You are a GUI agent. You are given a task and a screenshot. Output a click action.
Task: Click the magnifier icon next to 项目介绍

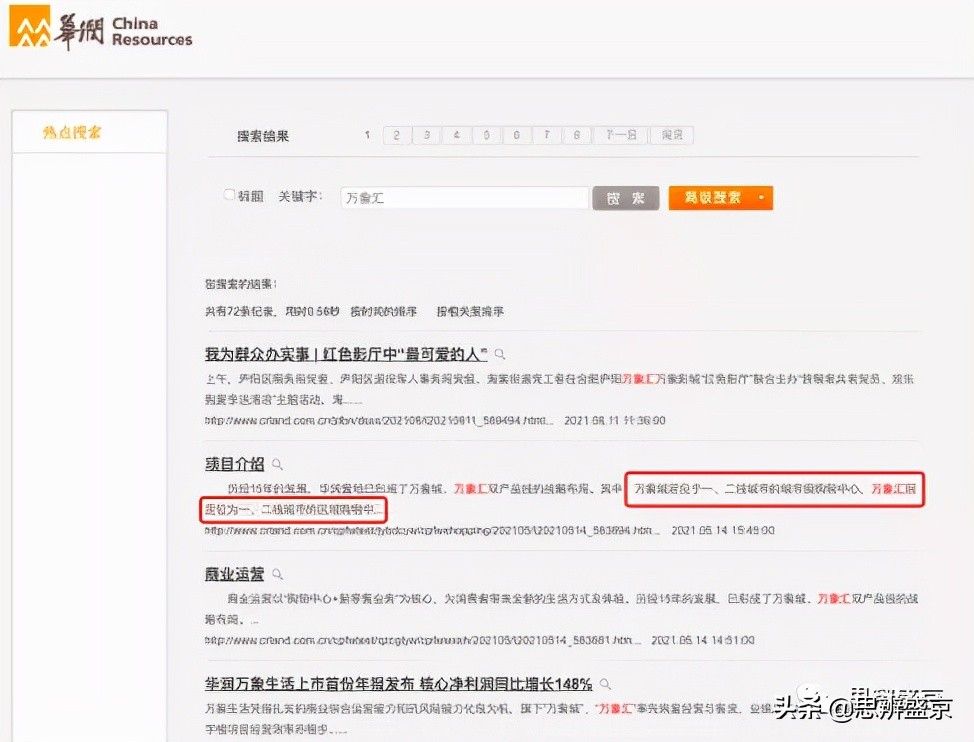click(276, 464)
